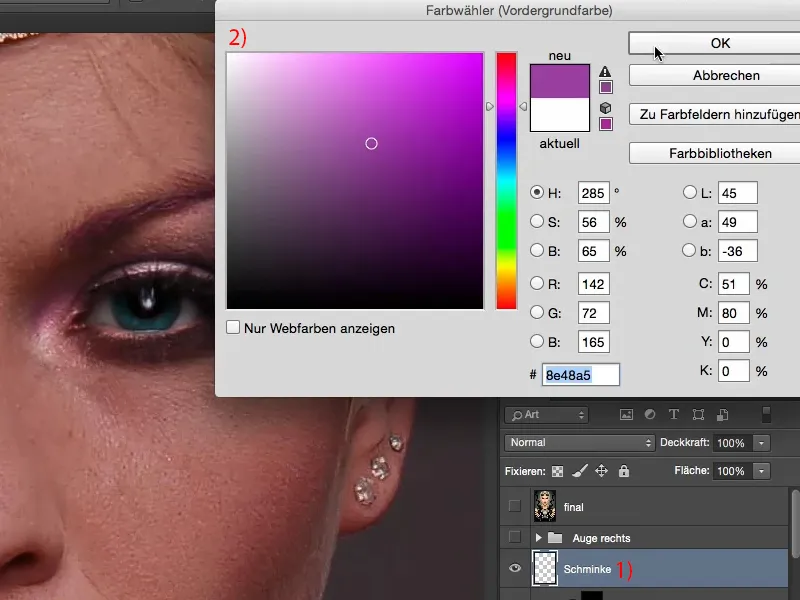Click the lock all padlock icon

tap(624, 470)
